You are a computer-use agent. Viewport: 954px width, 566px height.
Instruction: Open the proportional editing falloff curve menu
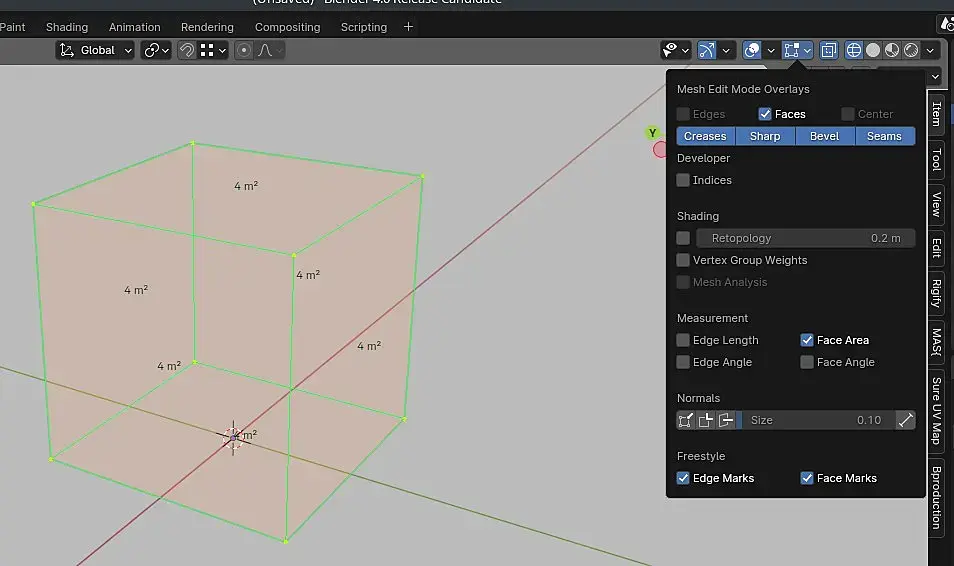[x=270, y=50]
